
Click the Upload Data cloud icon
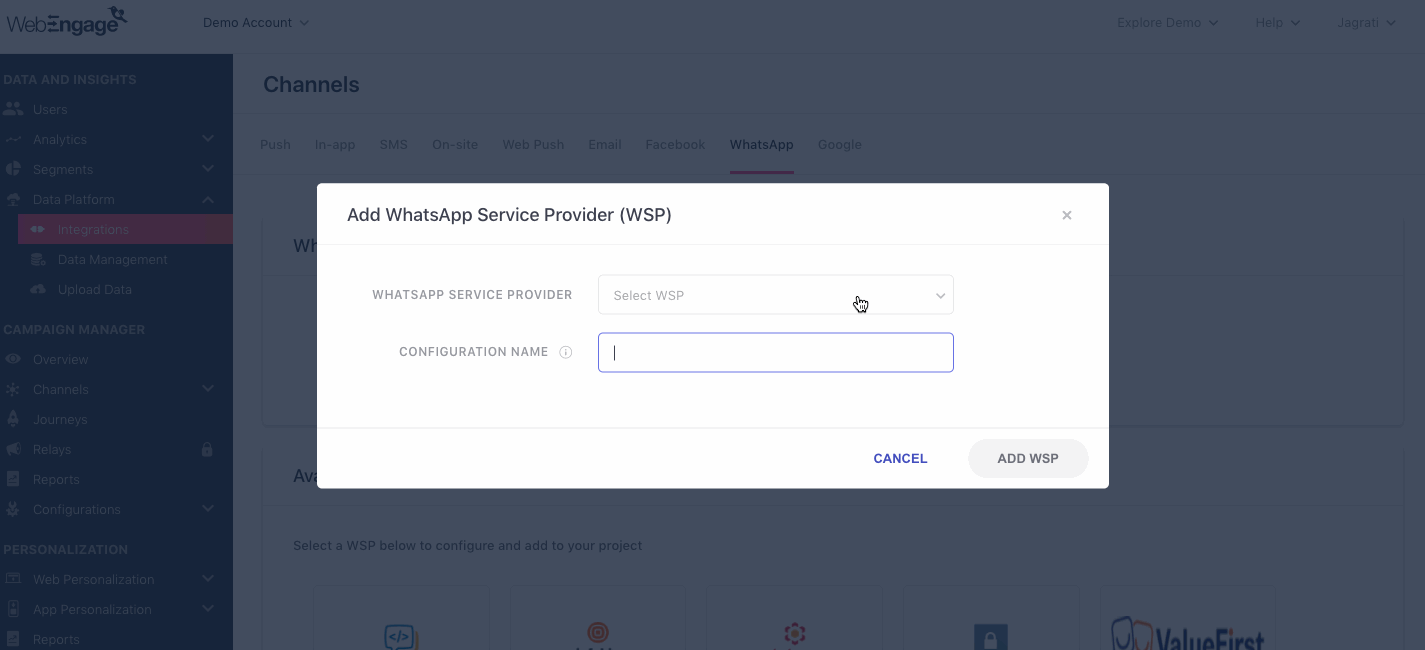(38, 289)
